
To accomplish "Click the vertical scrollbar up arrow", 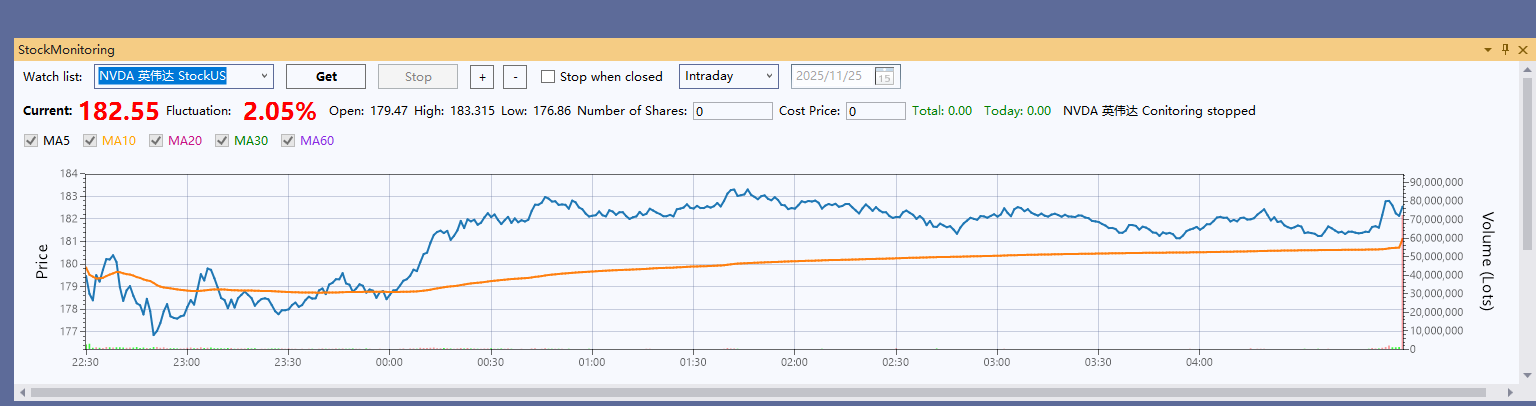I will coord(1526,71).
